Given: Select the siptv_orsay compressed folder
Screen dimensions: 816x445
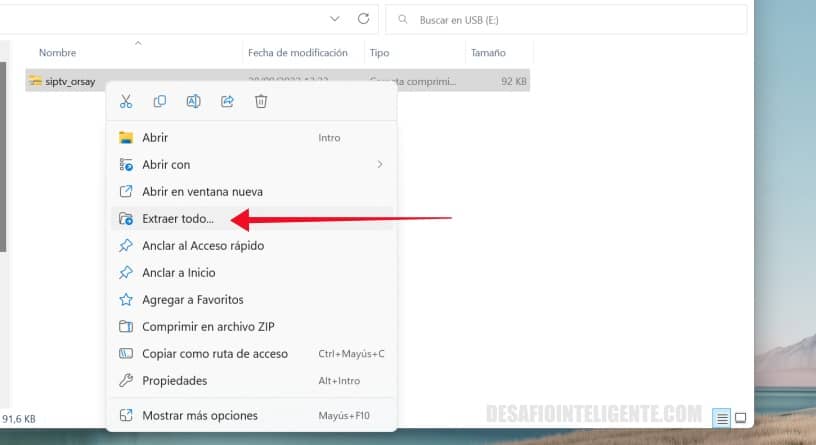Looking at the screenshot, I should (x=70, y=81).
